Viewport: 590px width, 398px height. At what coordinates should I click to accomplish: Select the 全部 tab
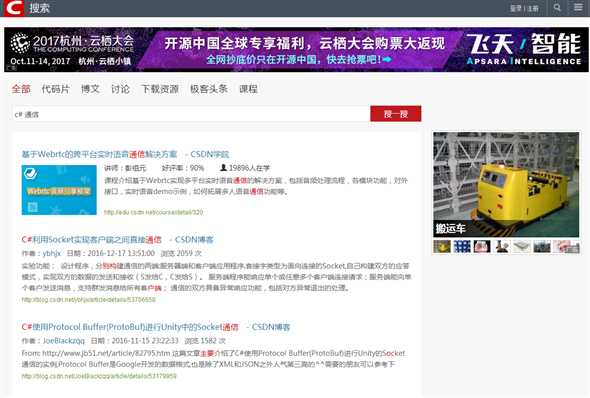pyautogui.click(x=21, y=89)
